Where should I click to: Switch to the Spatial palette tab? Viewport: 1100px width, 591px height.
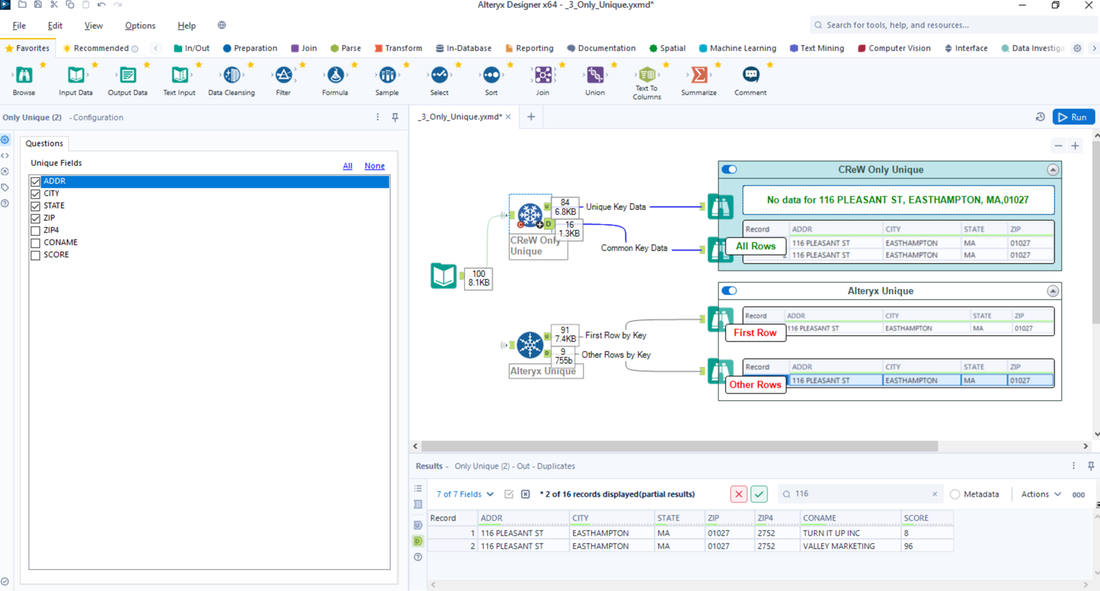click(667, 48)
